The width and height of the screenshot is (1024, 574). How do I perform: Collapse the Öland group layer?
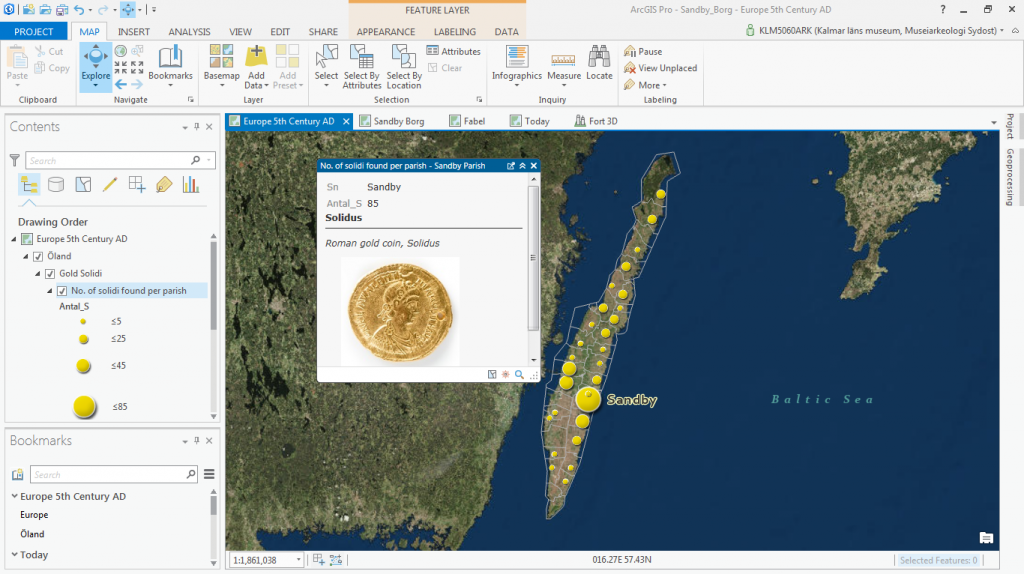pos(26,256)
